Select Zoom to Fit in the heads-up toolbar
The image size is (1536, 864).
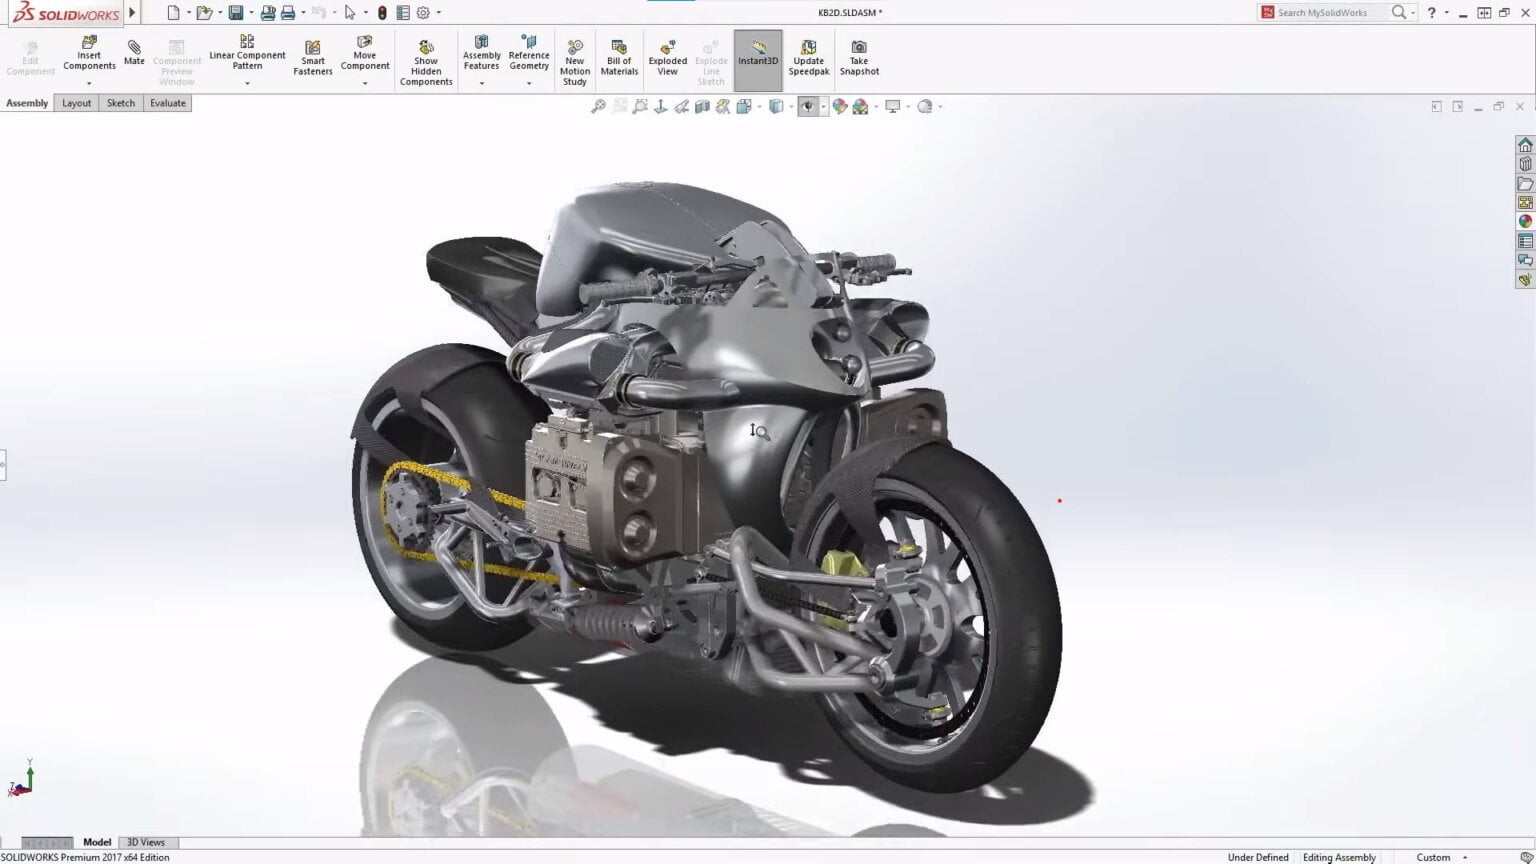click(597, 106)
